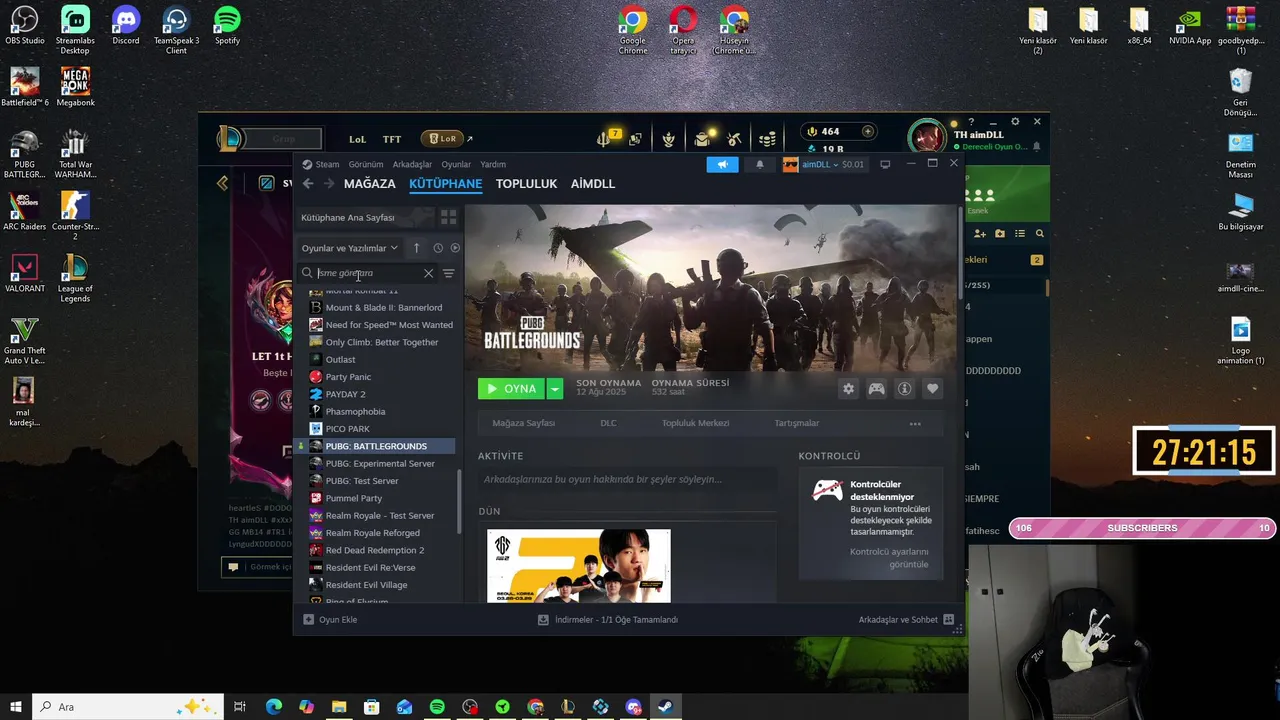Open League client store coins icon

767,139
